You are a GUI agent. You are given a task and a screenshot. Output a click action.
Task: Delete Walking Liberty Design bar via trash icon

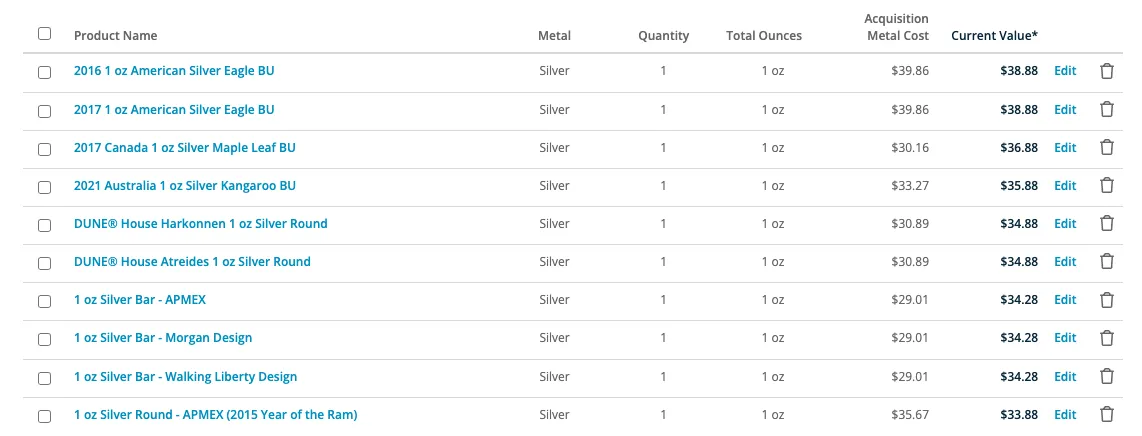(1106, 376)
